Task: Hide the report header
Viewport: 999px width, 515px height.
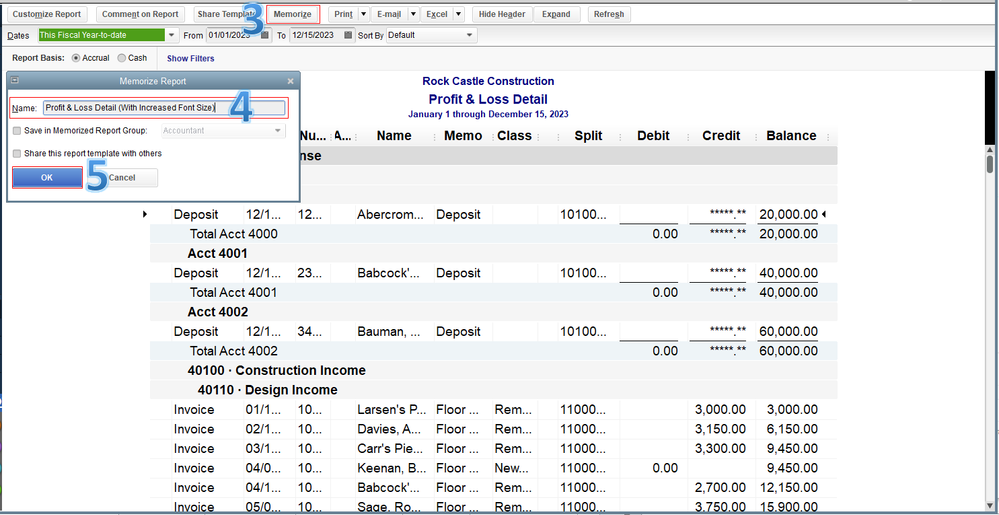Action: tap(502, 14)
